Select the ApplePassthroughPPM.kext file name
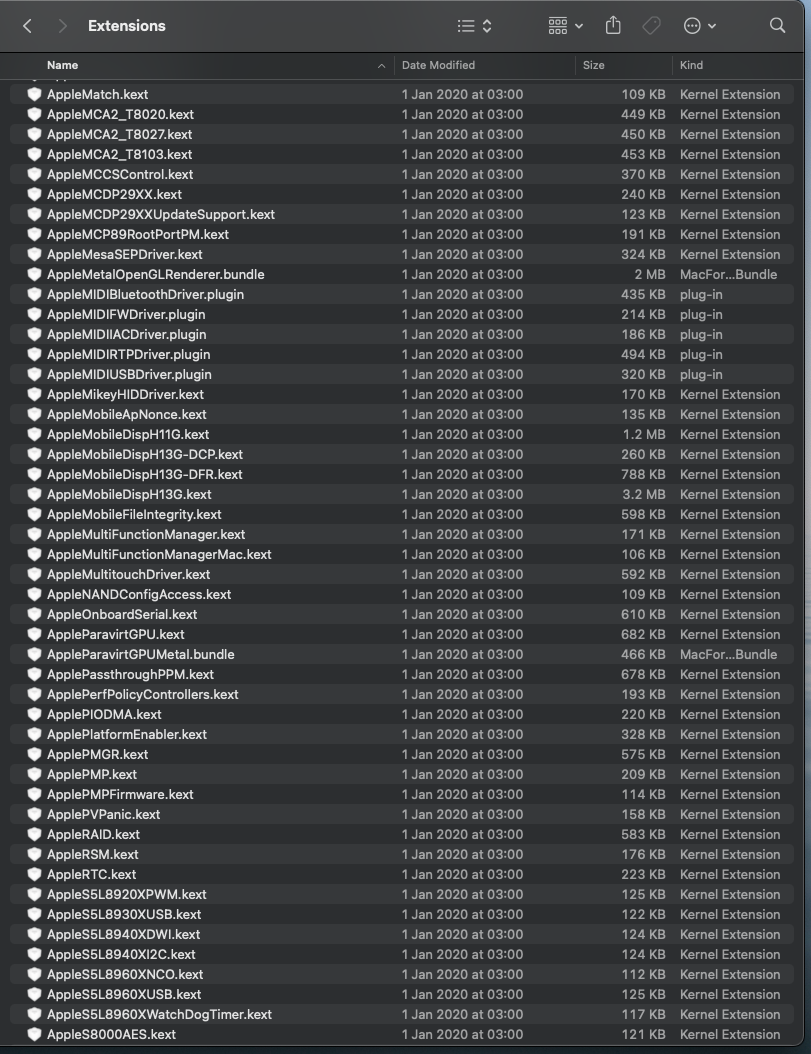The height and width of the screenshot is (1054, 811). pyautogui.click(x=130, y=674)
